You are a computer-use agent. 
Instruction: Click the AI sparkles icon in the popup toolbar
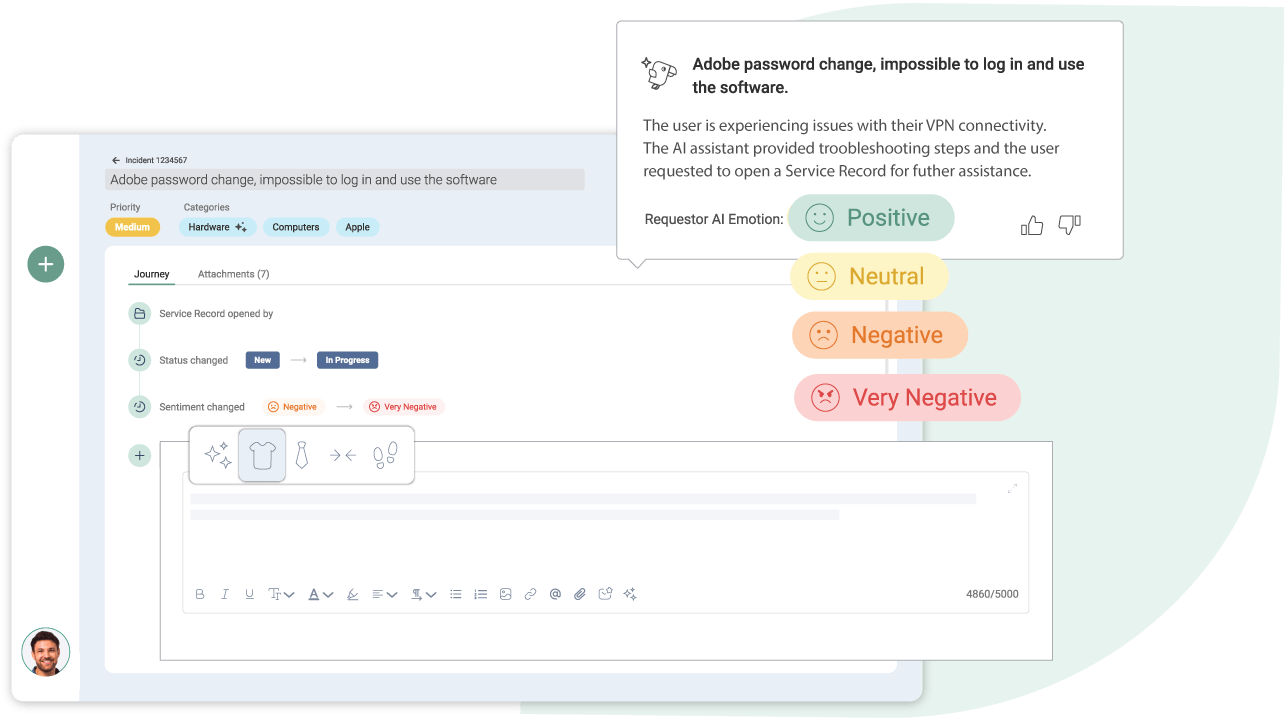tap(218, 456)
